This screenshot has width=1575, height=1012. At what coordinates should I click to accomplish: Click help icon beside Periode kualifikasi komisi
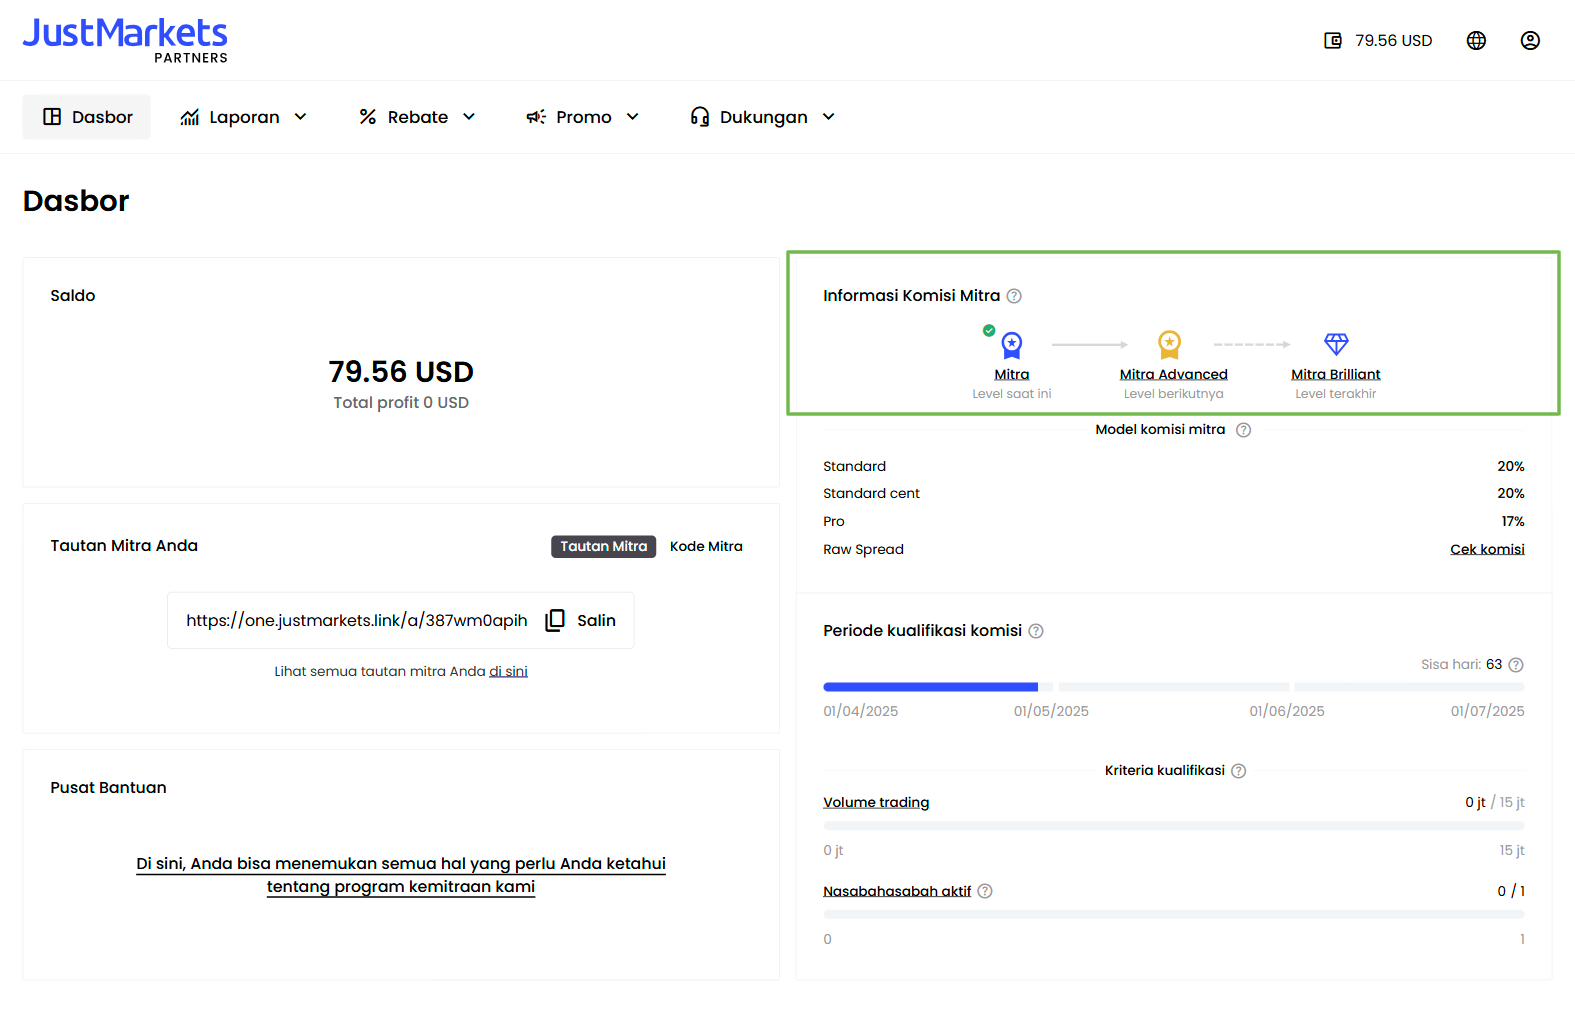1036,631
